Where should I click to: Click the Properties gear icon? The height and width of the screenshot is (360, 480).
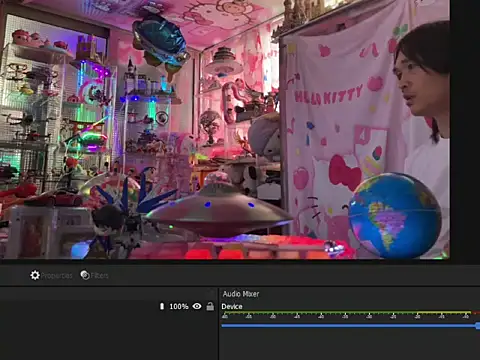coord(35,275)
